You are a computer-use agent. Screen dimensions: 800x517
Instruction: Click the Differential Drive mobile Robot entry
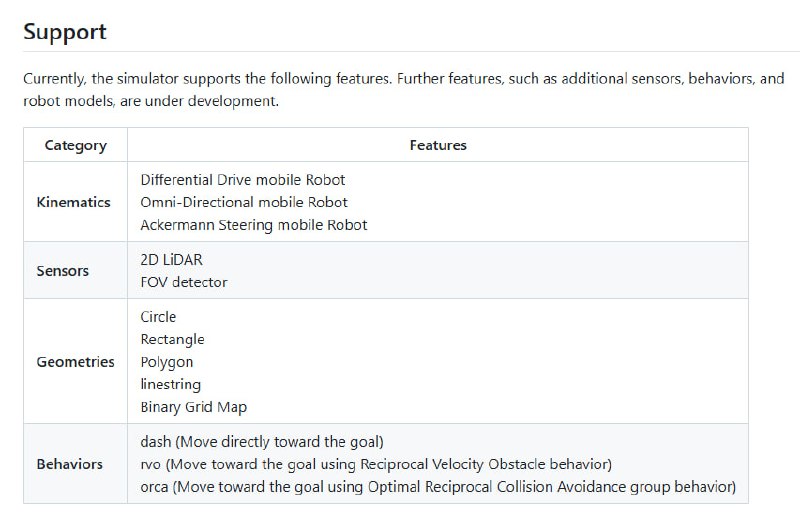243,180
